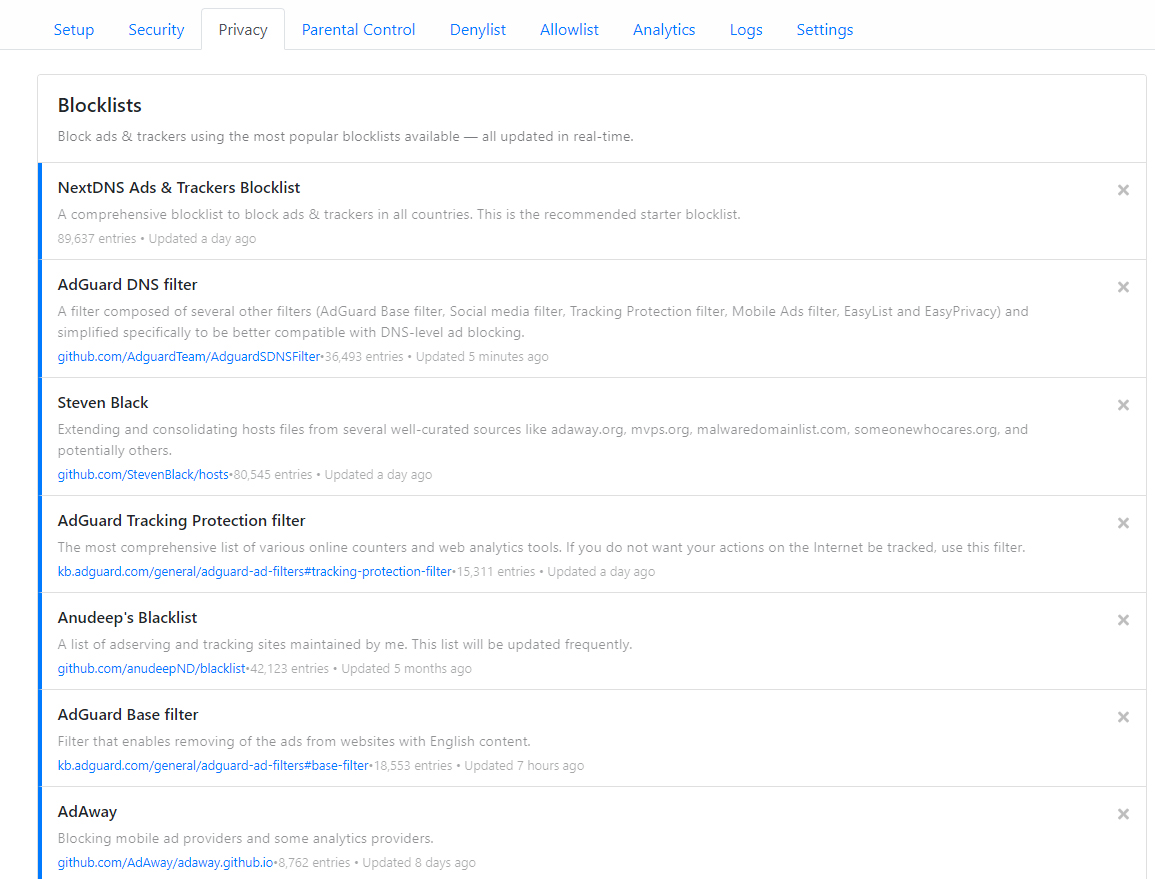Delete the Steven Black blocklist

click(x=1123, y=405)
